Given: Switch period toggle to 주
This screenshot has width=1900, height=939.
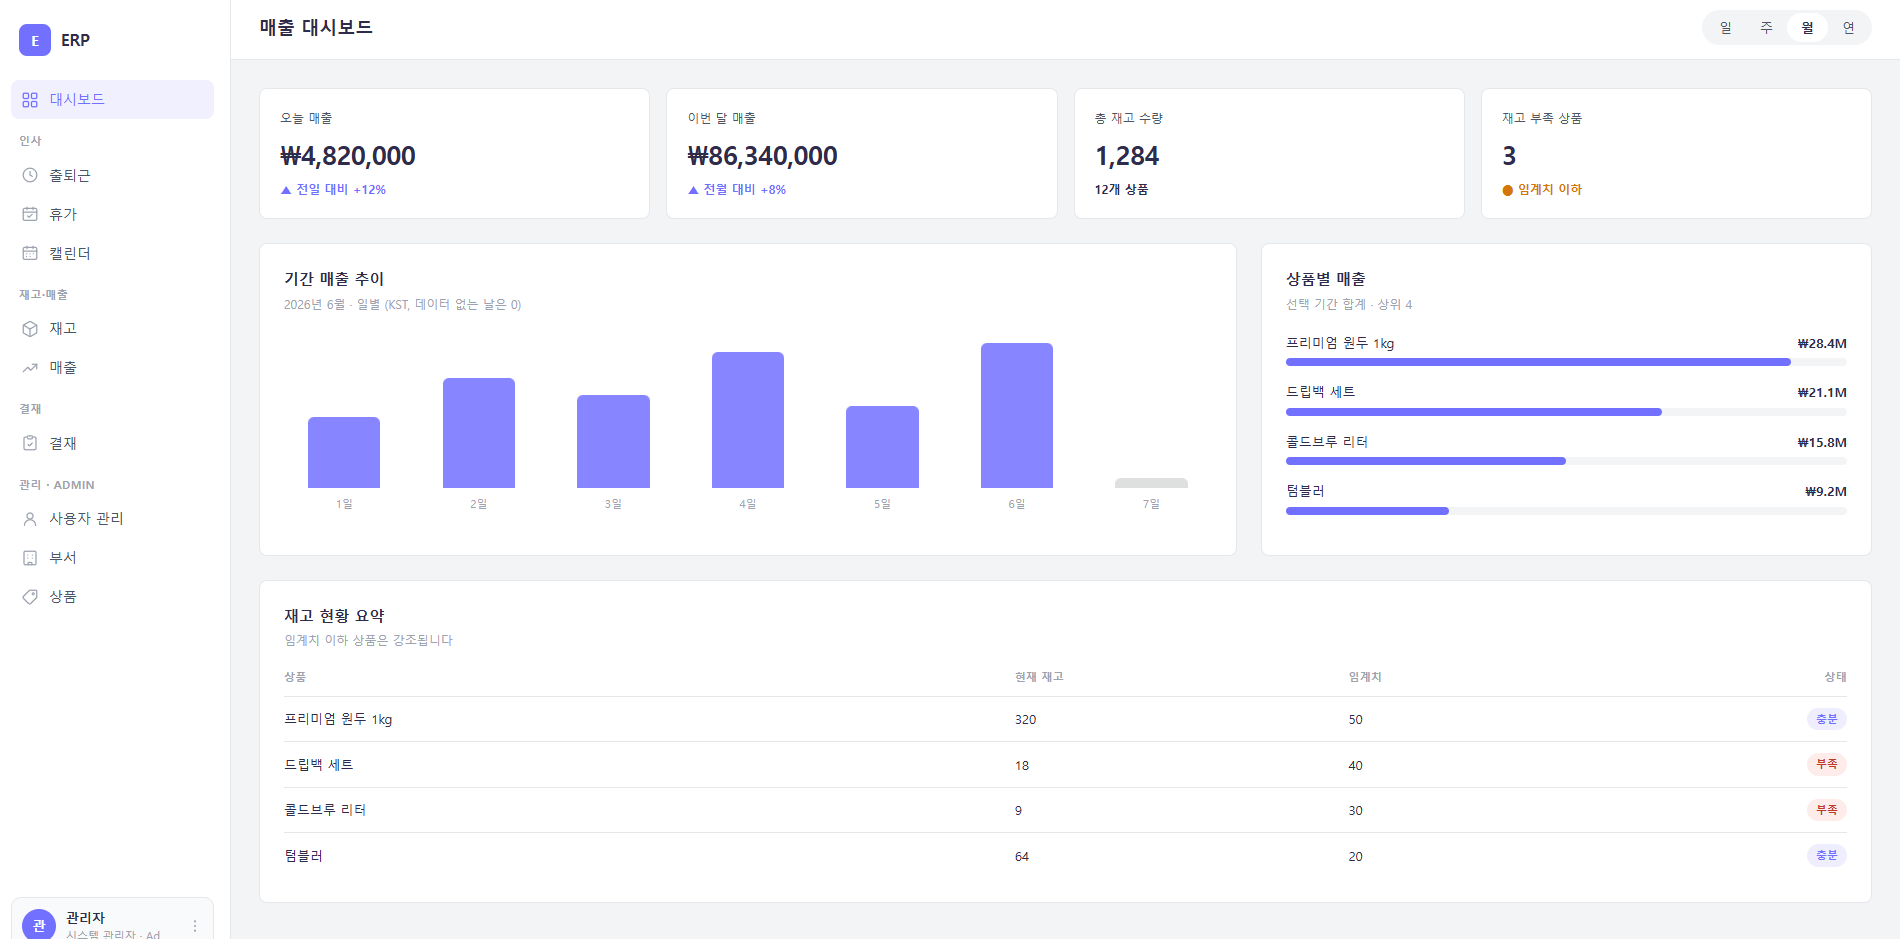Looking at the screenshot, I should click(1766, 28).
